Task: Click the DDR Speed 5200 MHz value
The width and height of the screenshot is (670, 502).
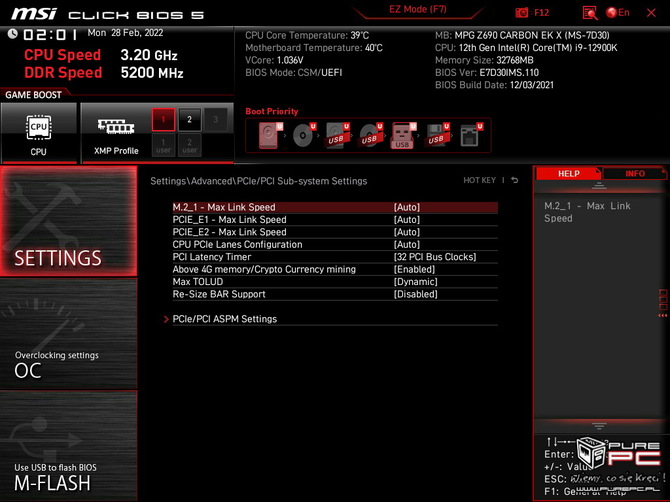Action: tap(152, 73)
